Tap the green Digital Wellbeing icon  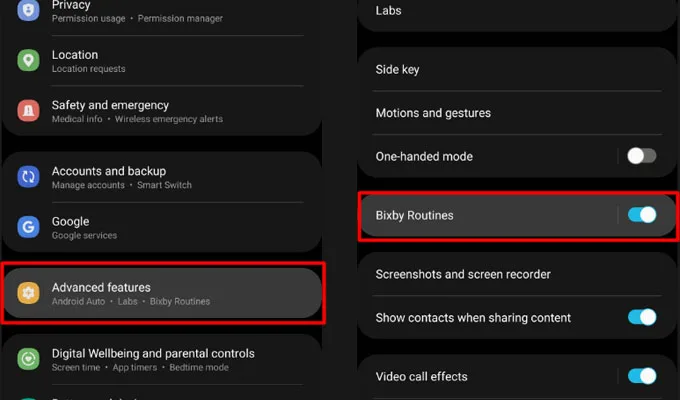[28, 359]
